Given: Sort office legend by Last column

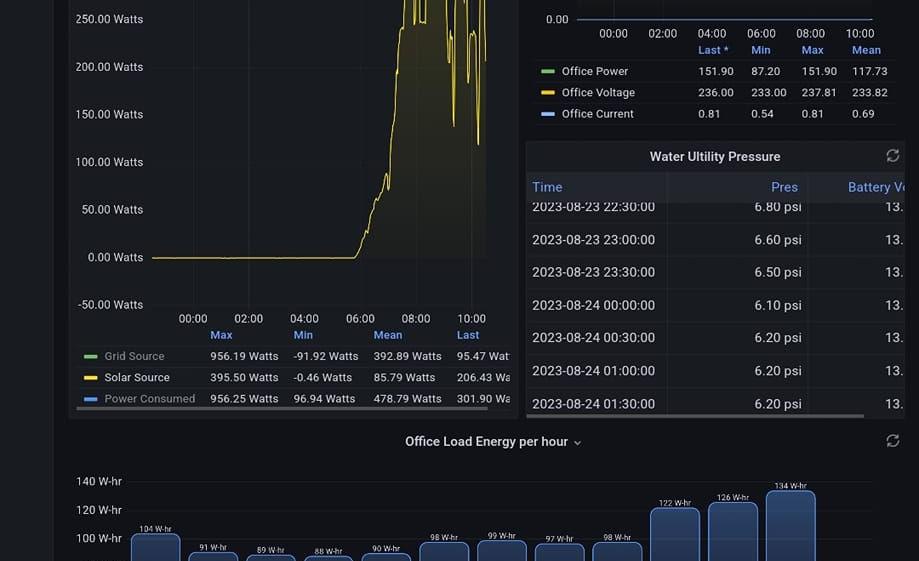Looking at the screenshot, I should 713,50.
